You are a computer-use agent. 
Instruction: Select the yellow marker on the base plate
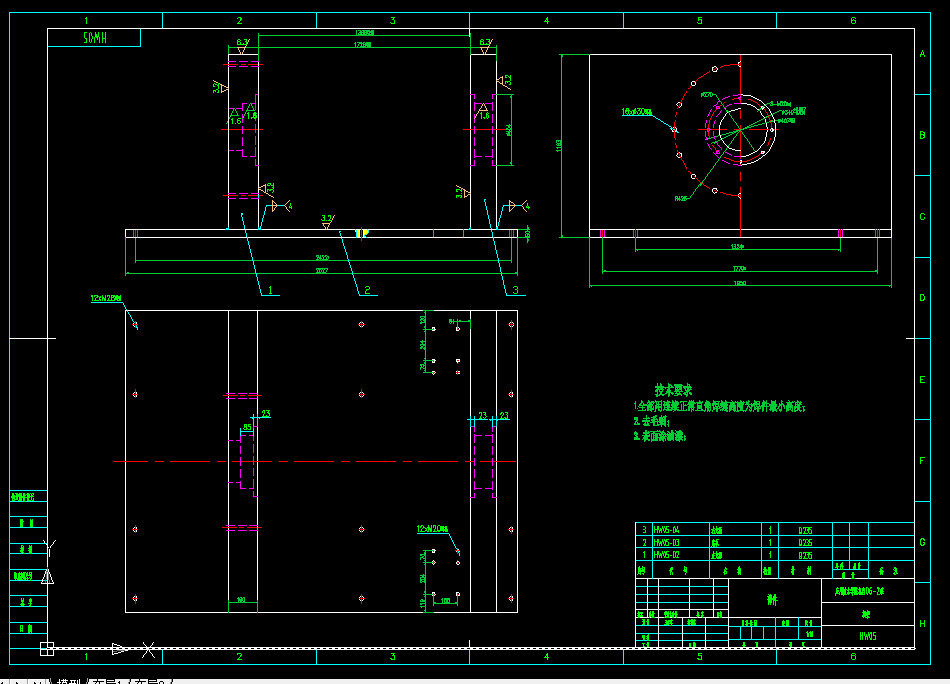point(362,233)
